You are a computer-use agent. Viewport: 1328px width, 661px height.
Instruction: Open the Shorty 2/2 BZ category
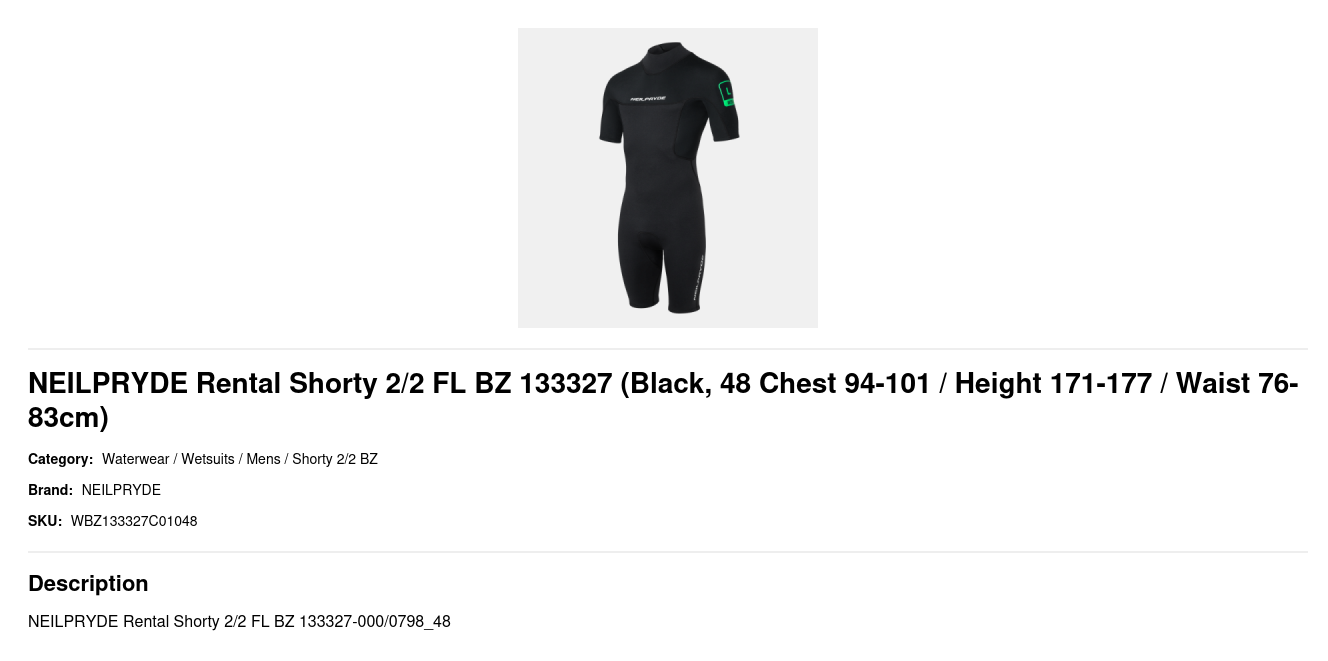(335, 459)
